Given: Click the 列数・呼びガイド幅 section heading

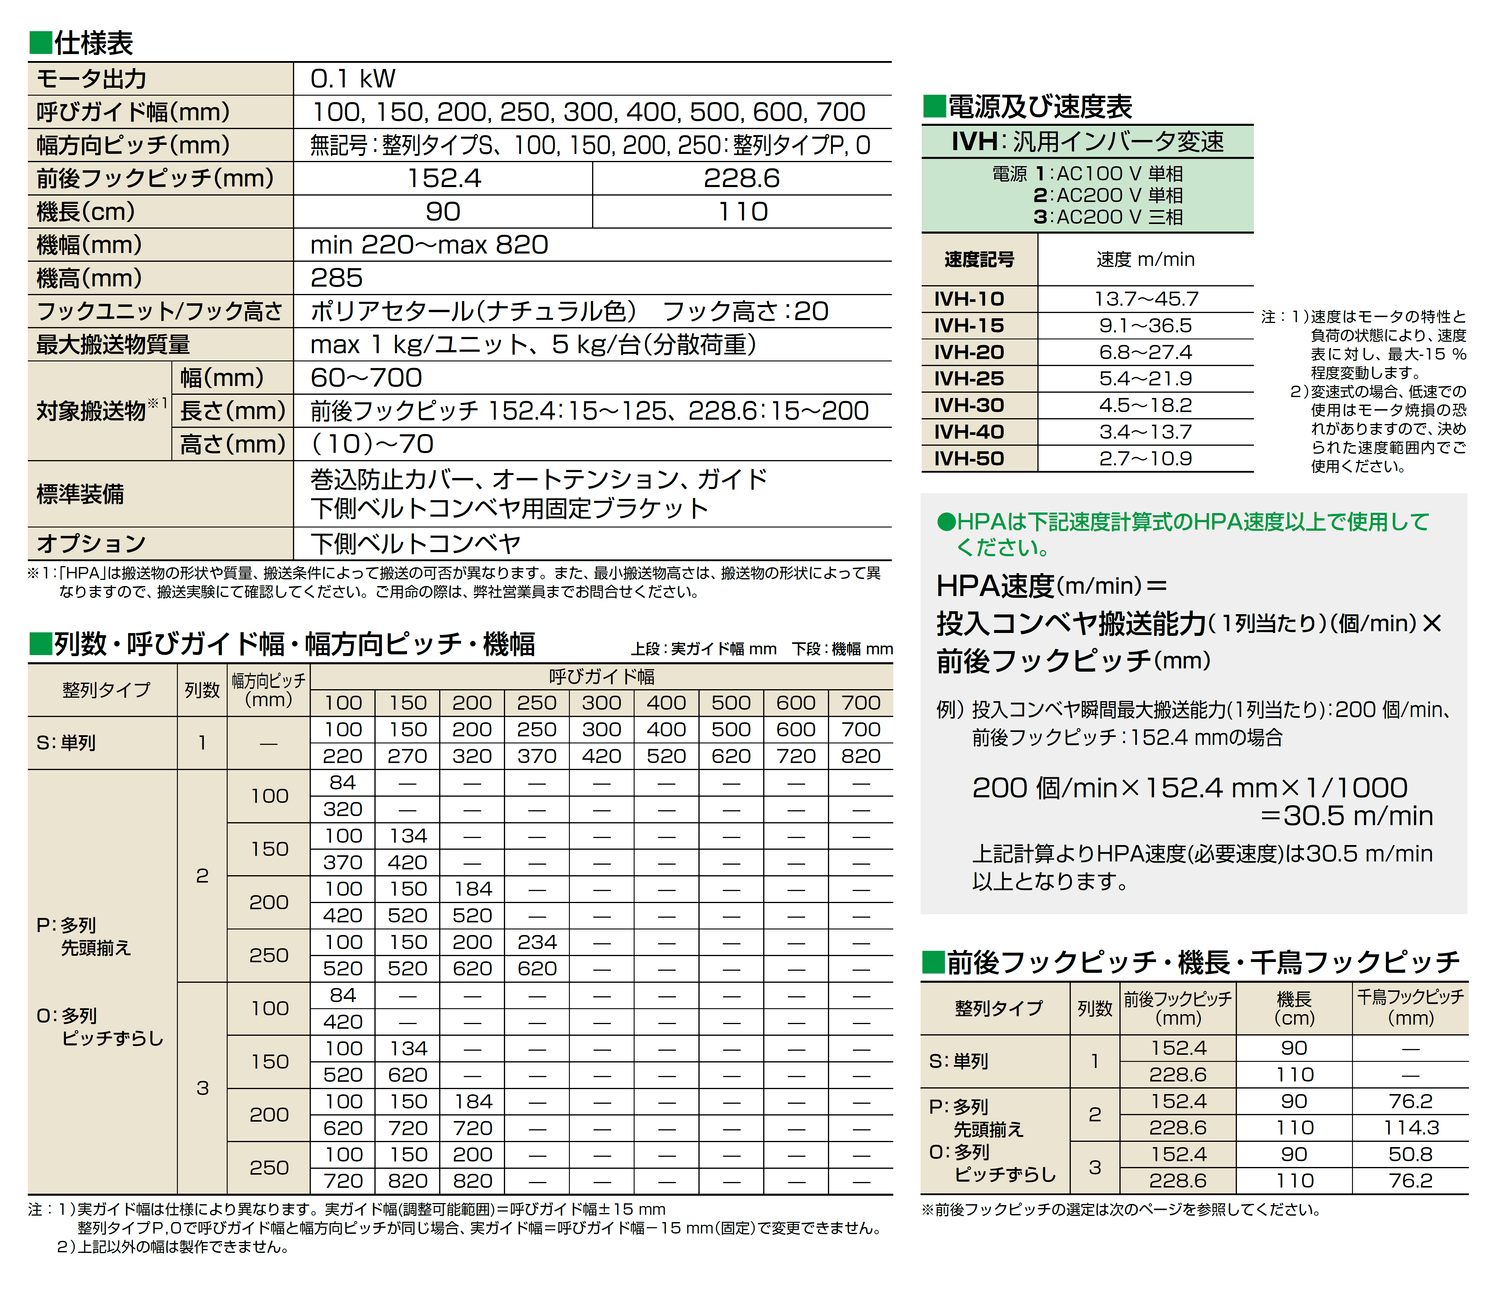Looking at the screenshot, I should click(283, 644).
